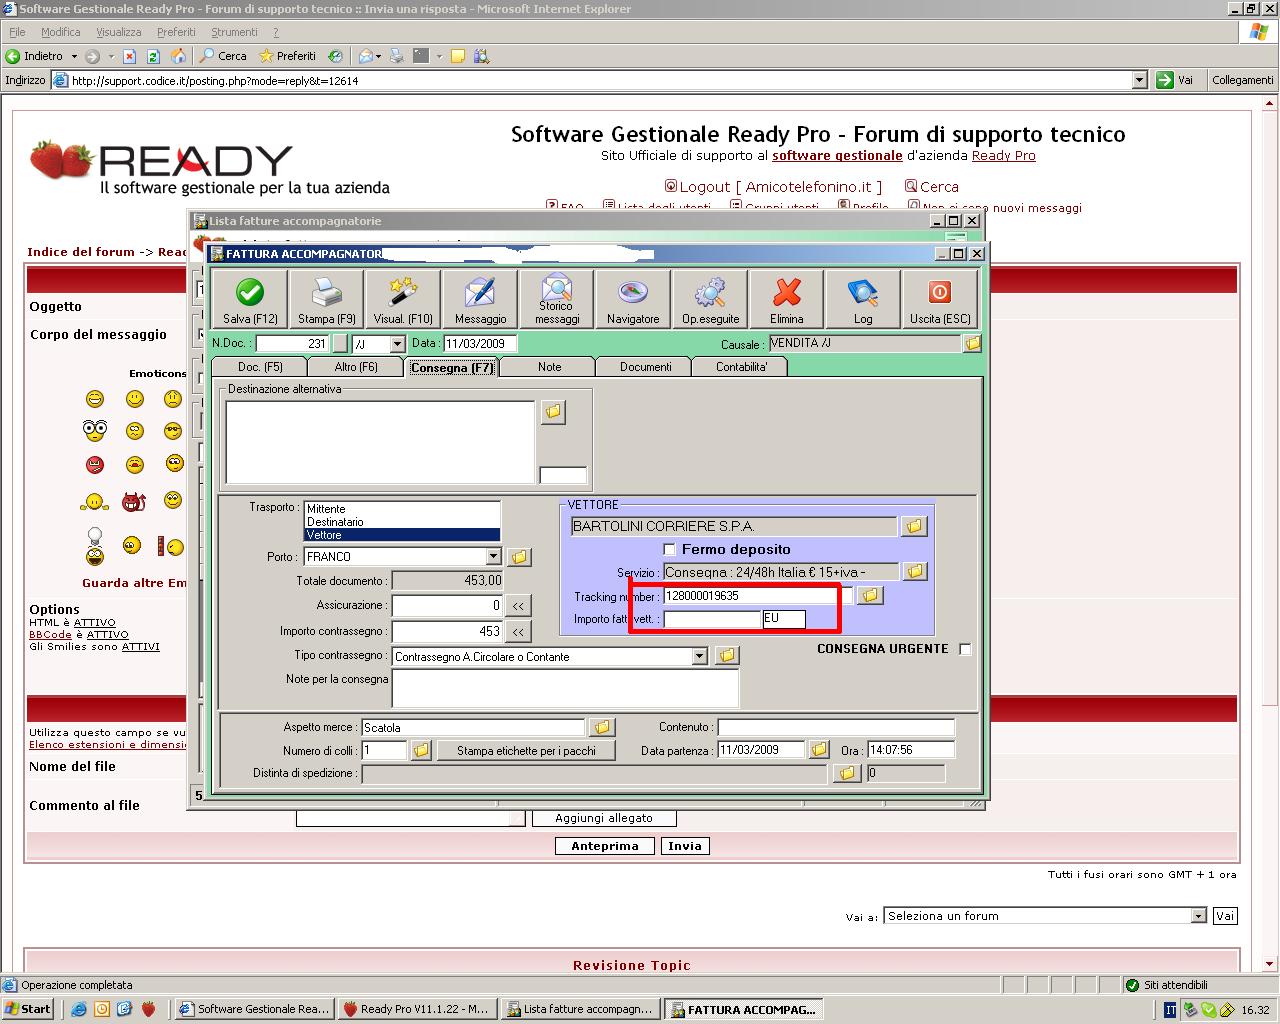Click the Note per la consegna box
The image size is (1280, 1024).
(565, 688)
